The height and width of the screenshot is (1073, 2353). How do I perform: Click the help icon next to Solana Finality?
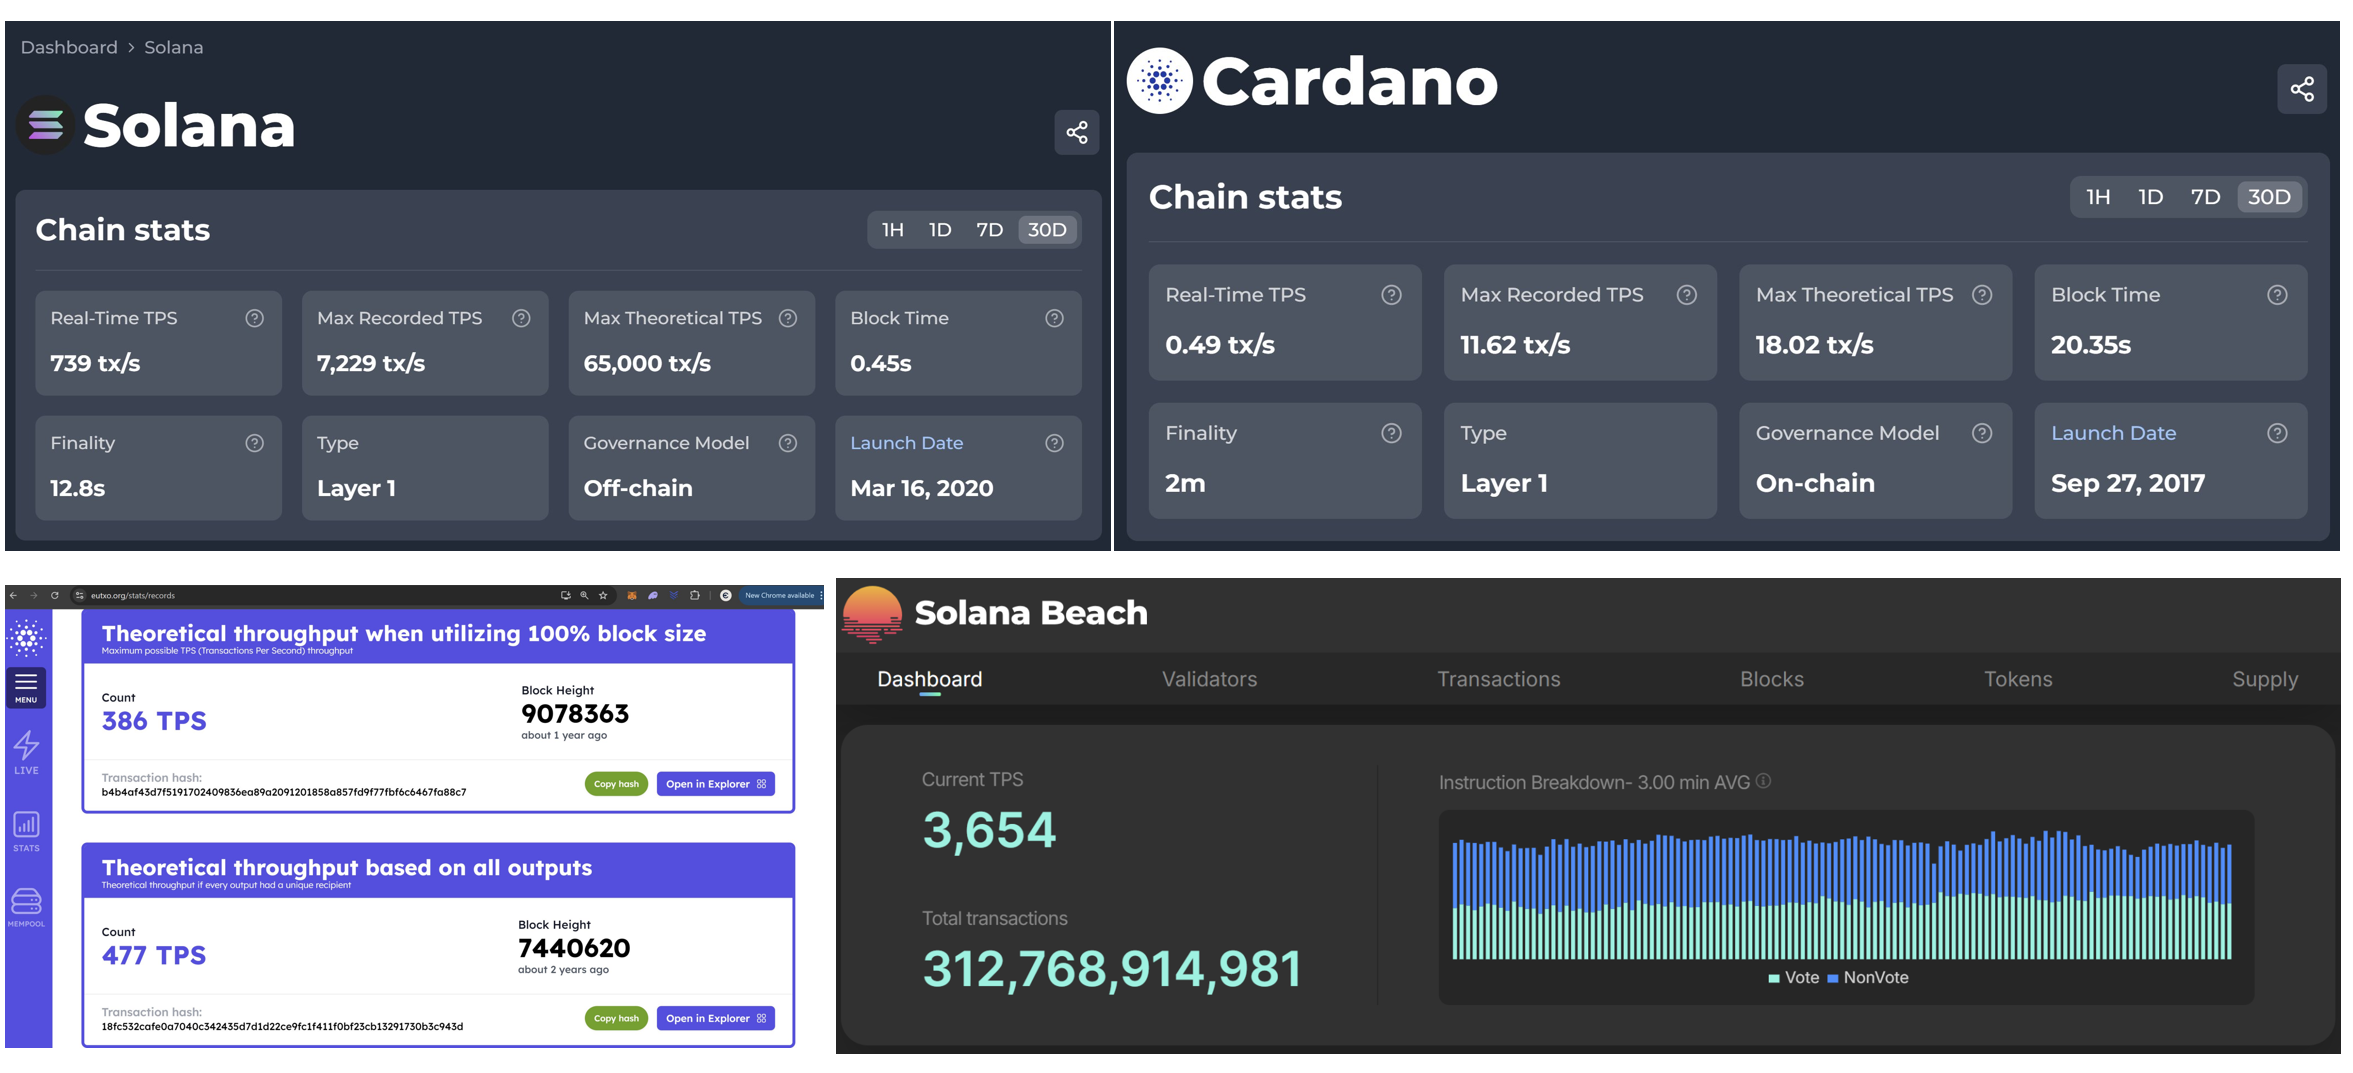pos(255,443)
